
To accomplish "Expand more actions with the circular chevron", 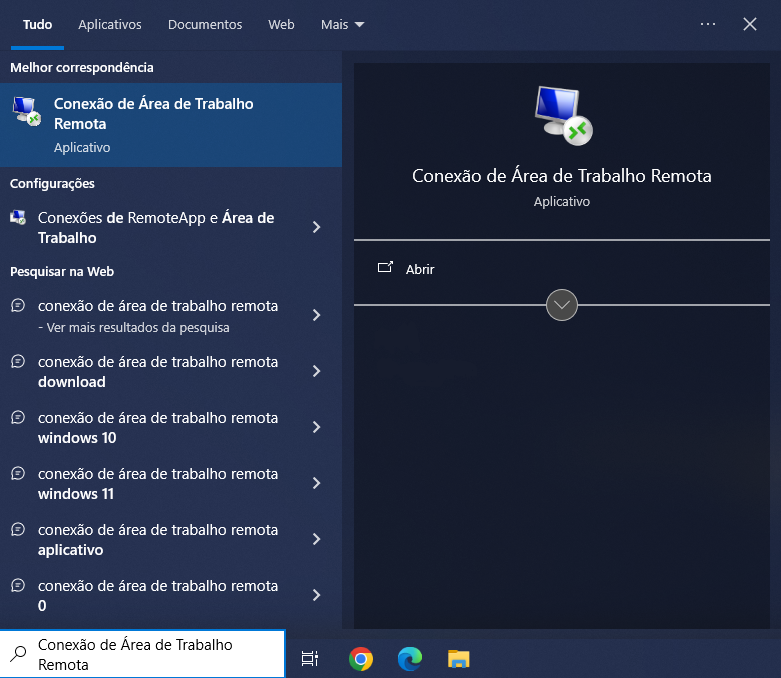I will coord(562,304).
